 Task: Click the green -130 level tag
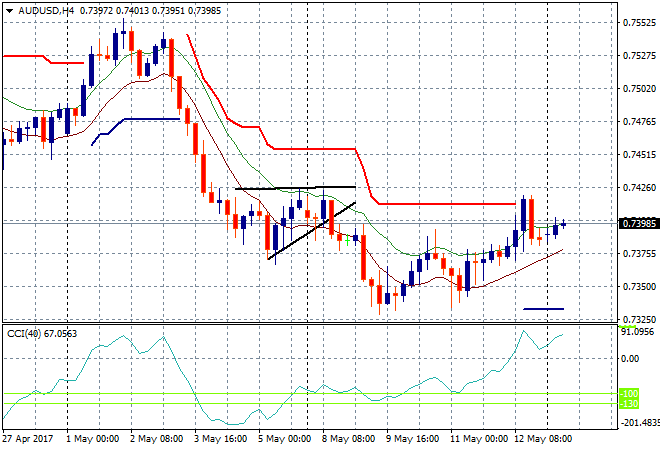pos(629,404)
